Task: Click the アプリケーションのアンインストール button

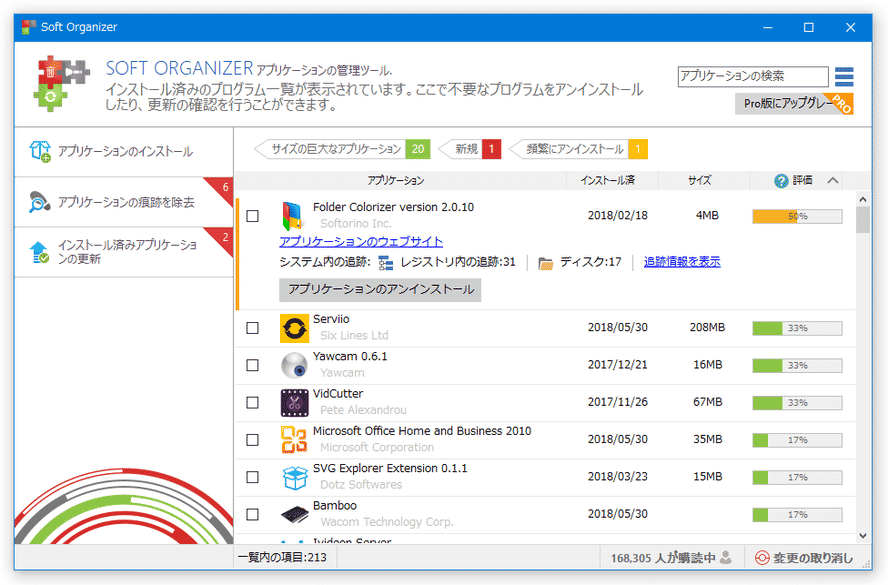Action: point(380,289)
